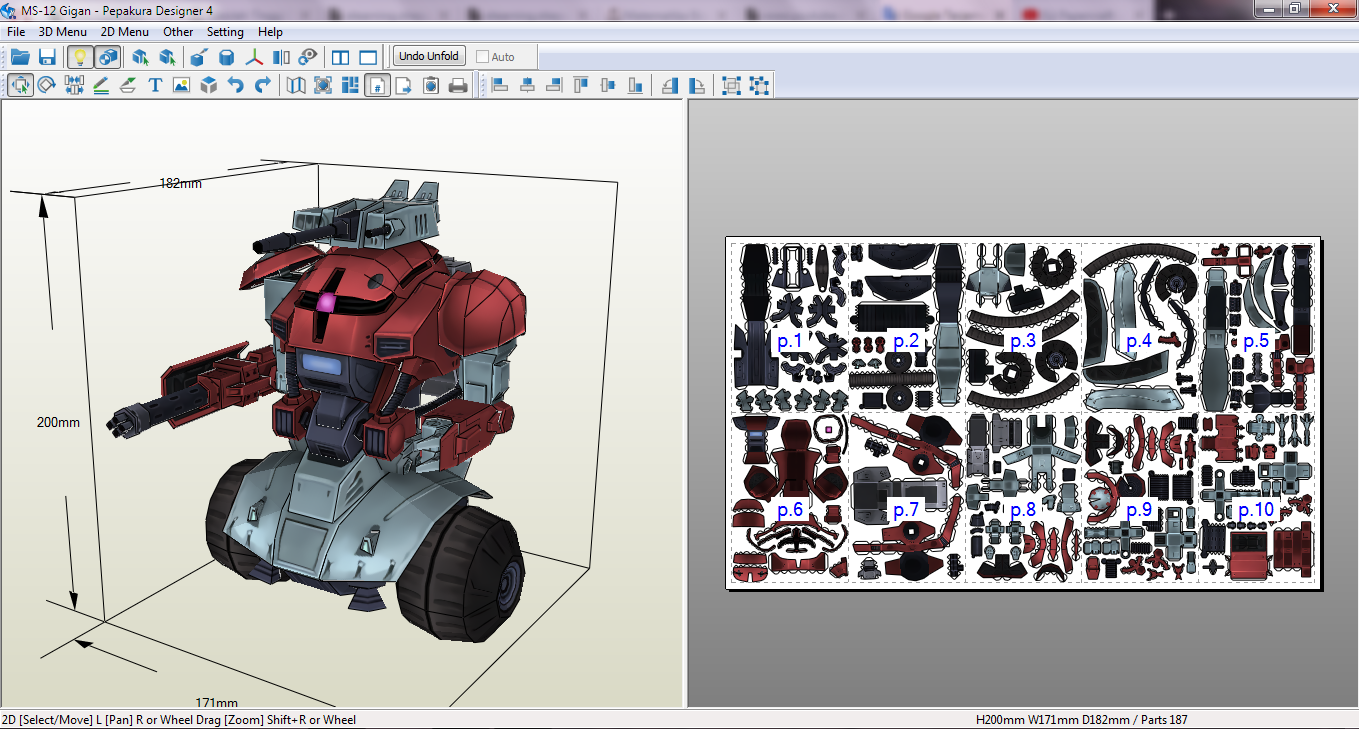Screen dimensions: 1359x729
Task: Align parts to the bottom edge
Action: point(635,85)
